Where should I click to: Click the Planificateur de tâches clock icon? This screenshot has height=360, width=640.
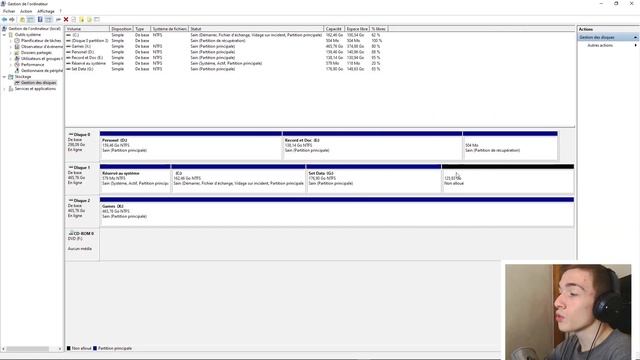point(17,41)
